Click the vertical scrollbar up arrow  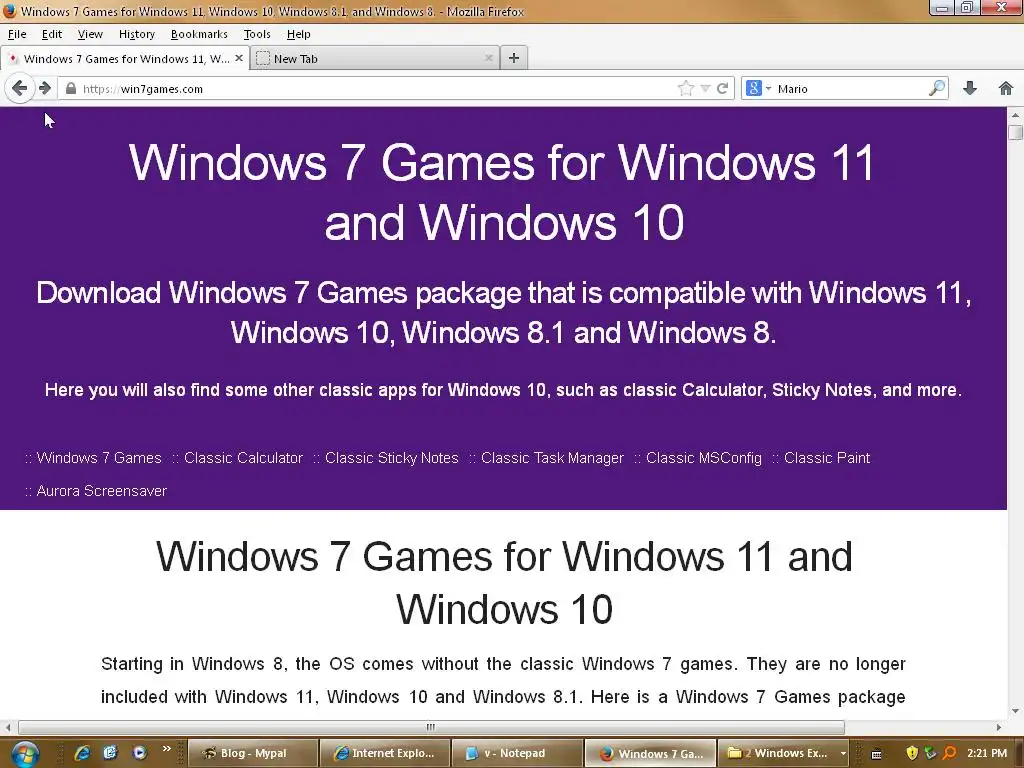(x=1015, y=115)
